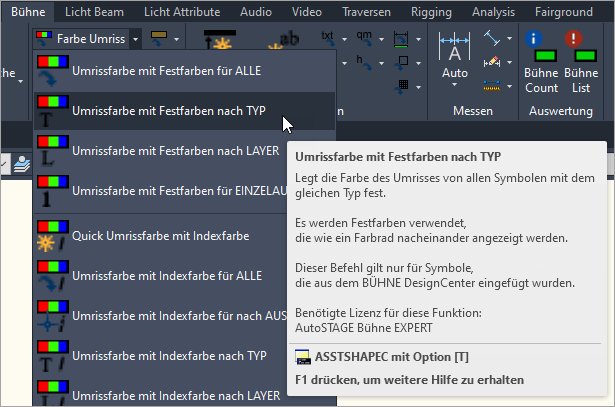Open dropdown beside the brown color tool

pyautogui.click(x=177, y=38)
